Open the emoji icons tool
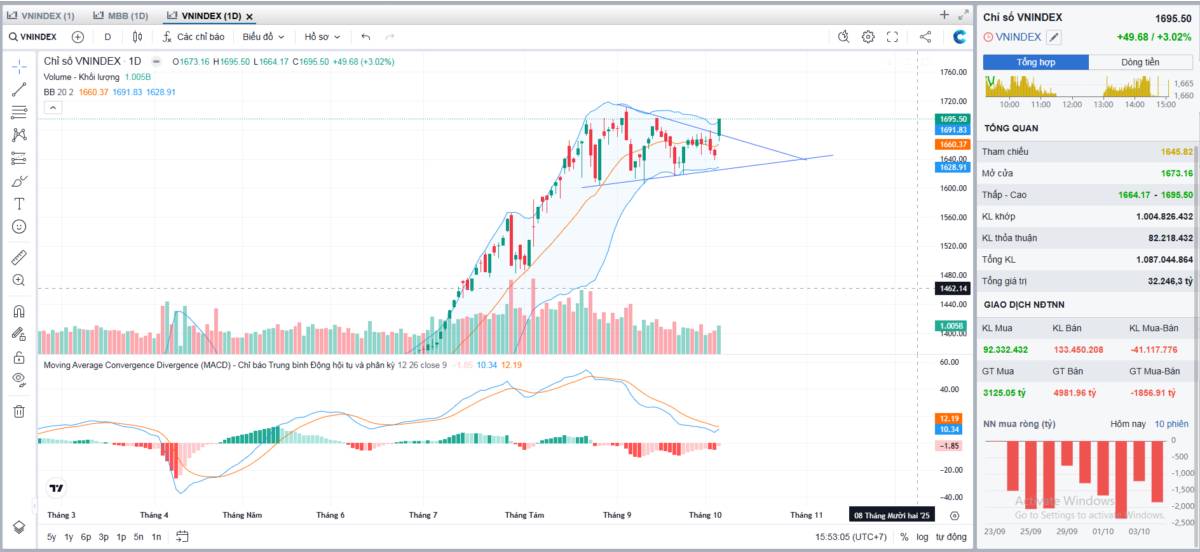The width and height of the screenshot is (1200, 552). 19,227
